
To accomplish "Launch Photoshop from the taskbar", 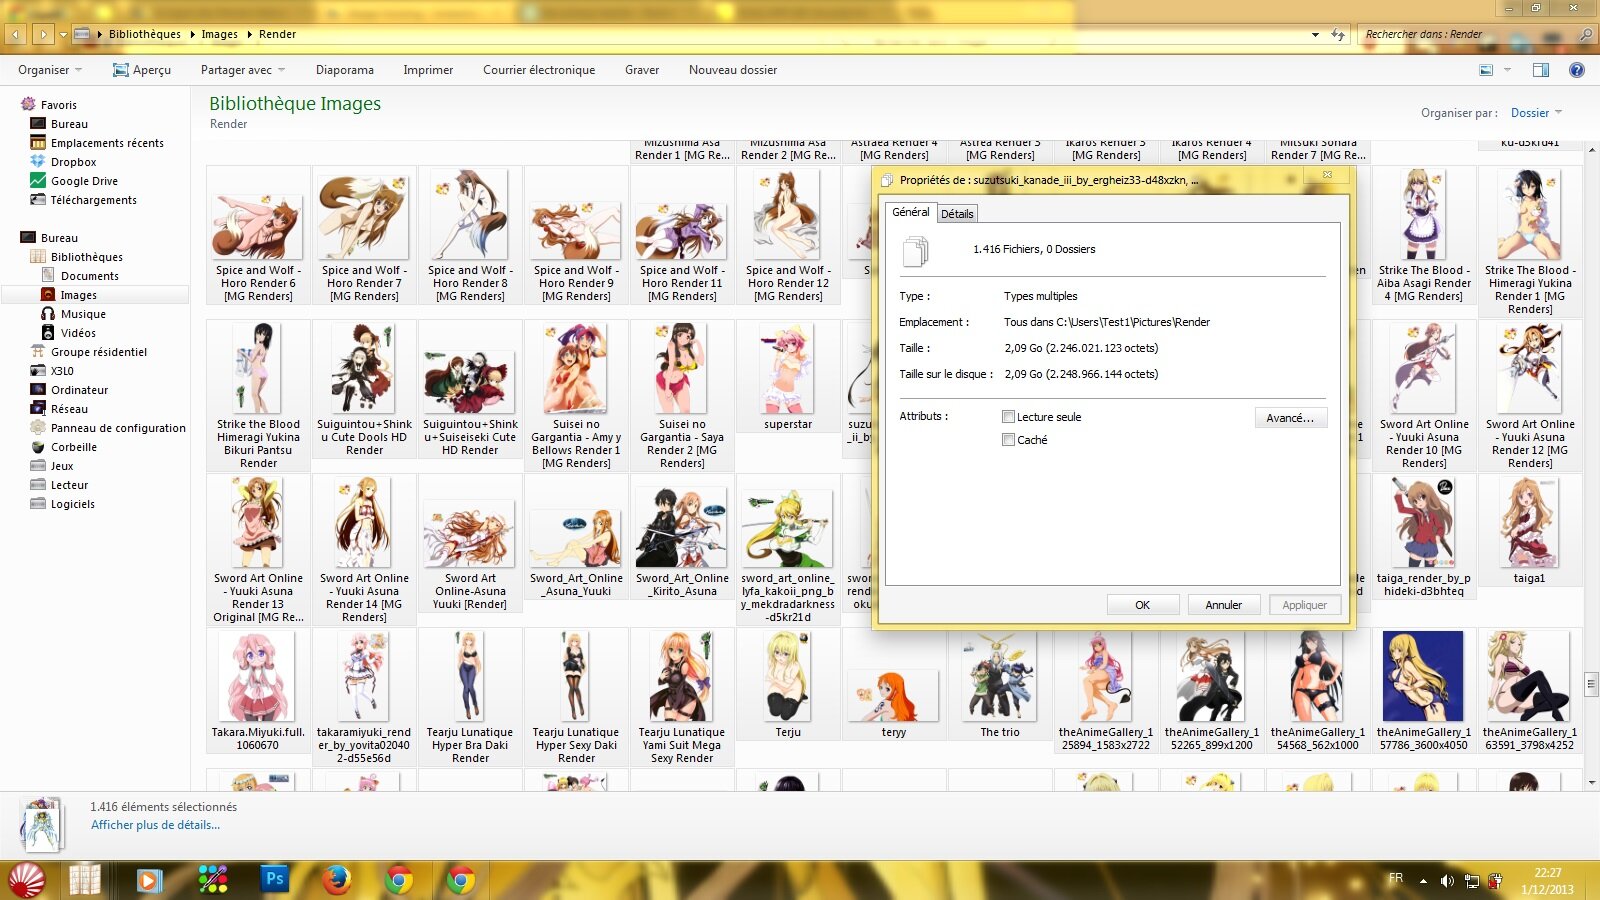I will pyautogui.click(x=274, y=879).
